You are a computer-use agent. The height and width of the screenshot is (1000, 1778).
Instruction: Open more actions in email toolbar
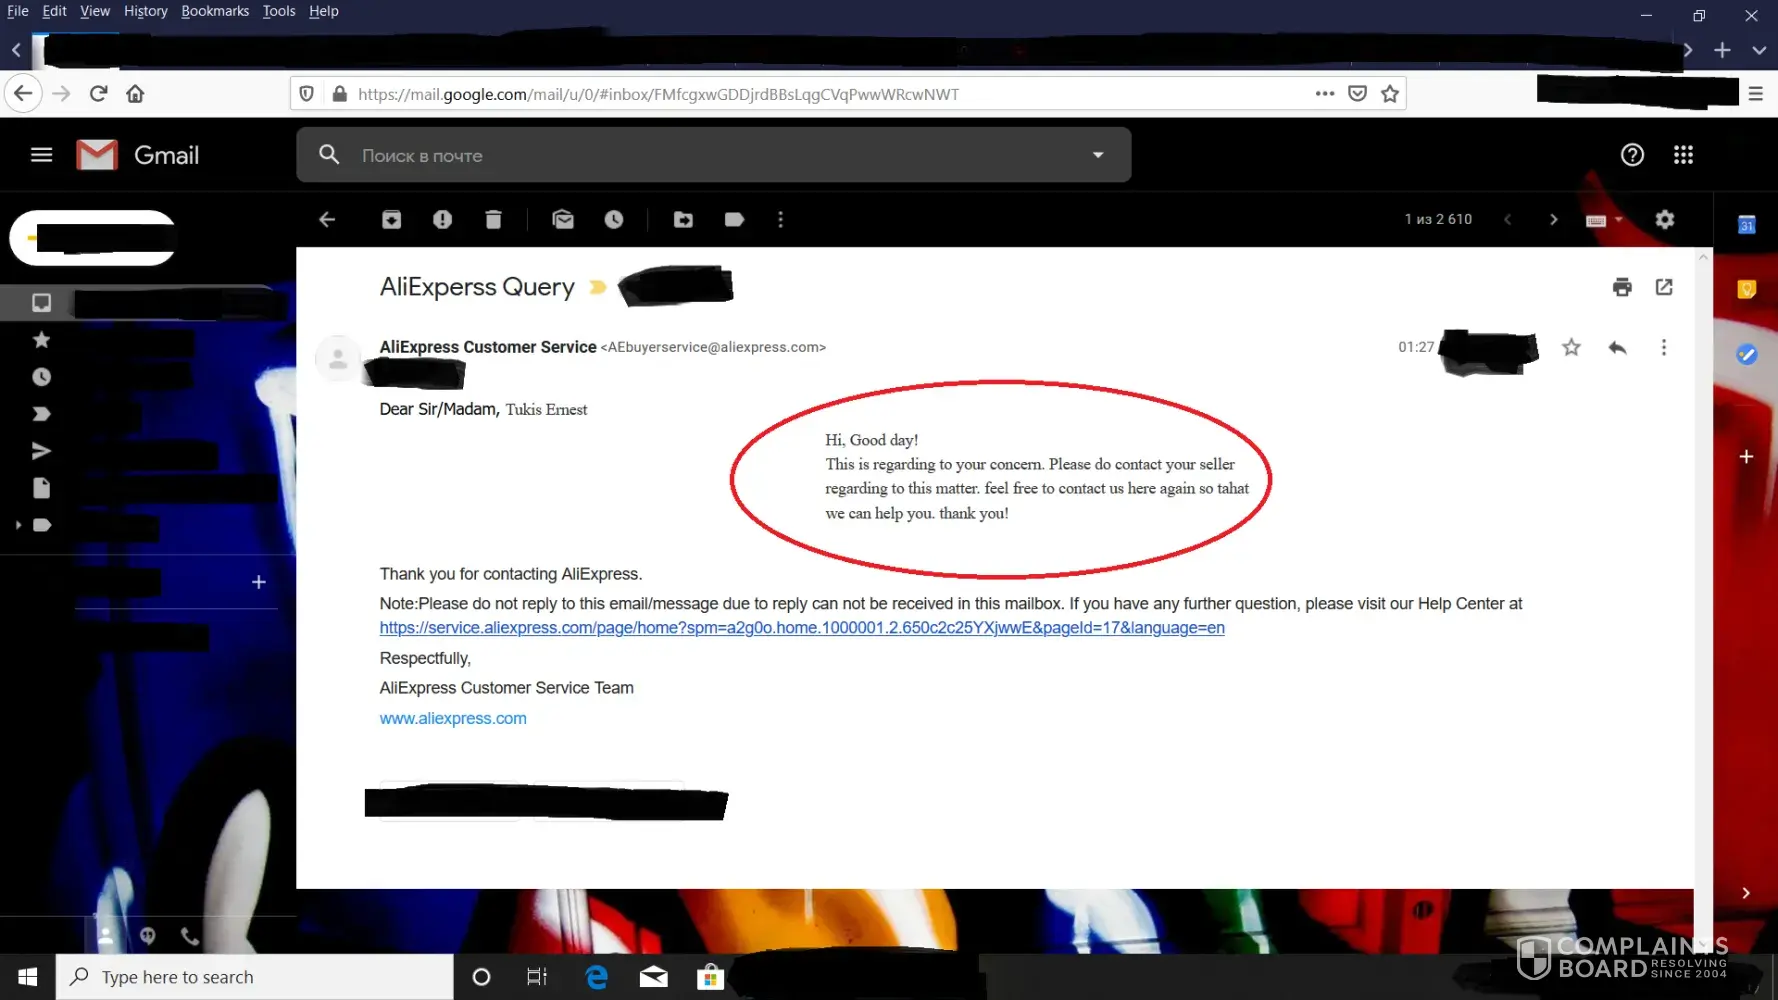coord(781,219)
